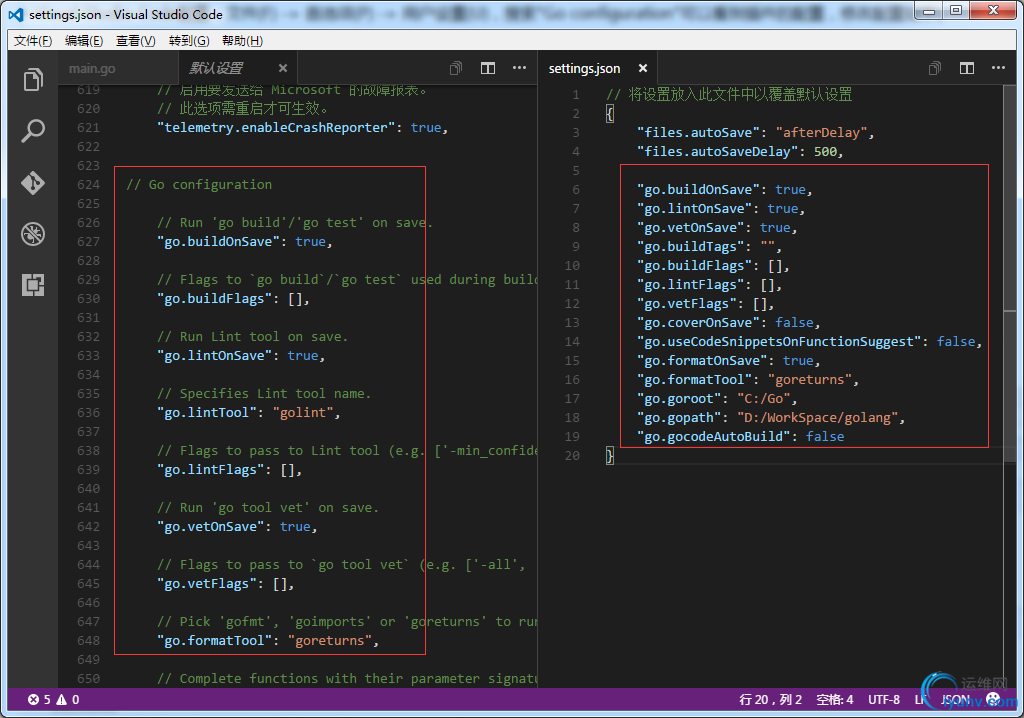
Task: Split the left editor group
Action: click(x=488, y=68)
